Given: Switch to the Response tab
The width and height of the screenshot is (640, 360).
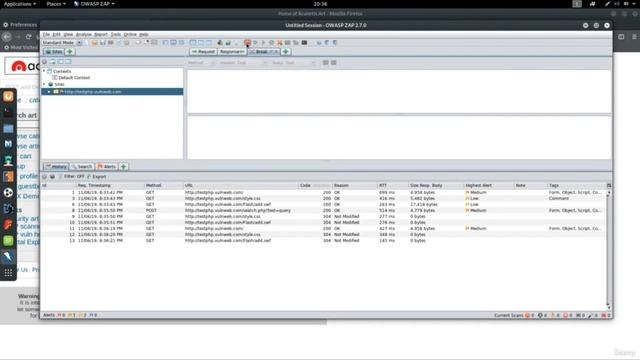Looking at the screenshot, I should coord(232,52).
